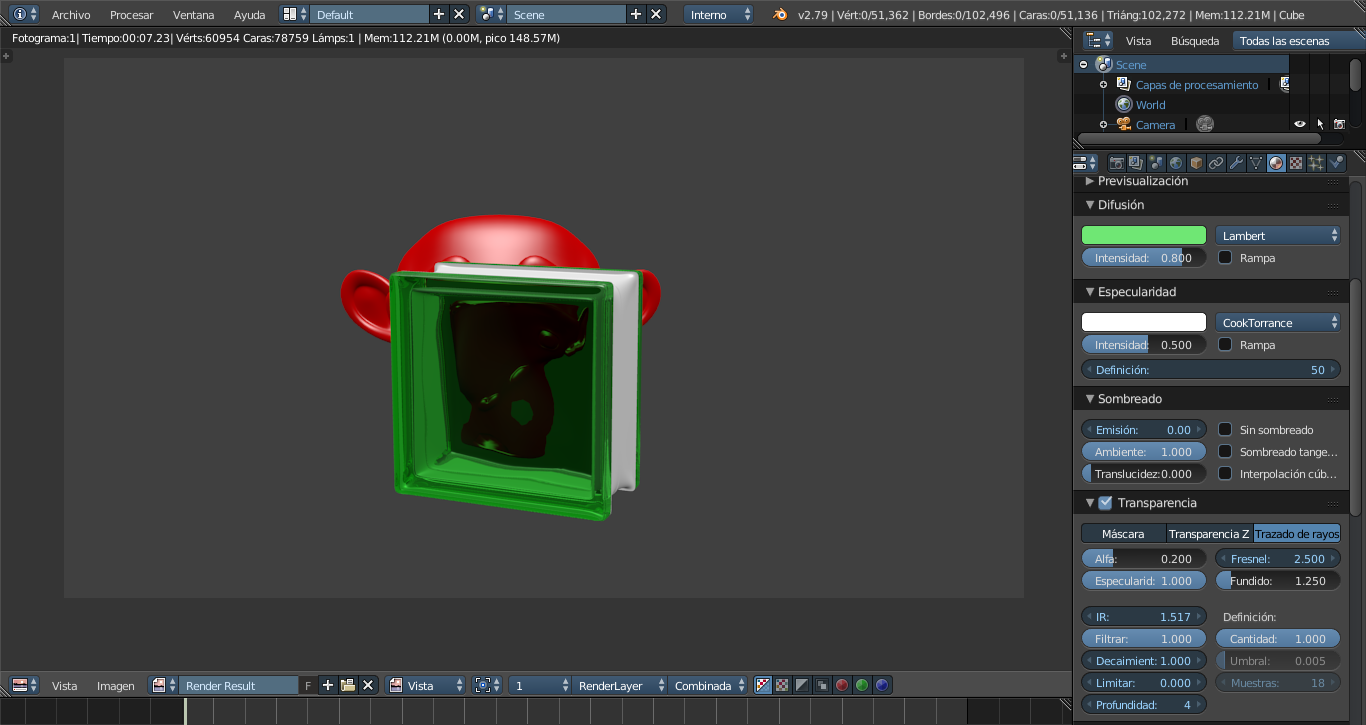
Task: Open the CookTorrance specular shader dropdown
Action: click(1278, 322)
